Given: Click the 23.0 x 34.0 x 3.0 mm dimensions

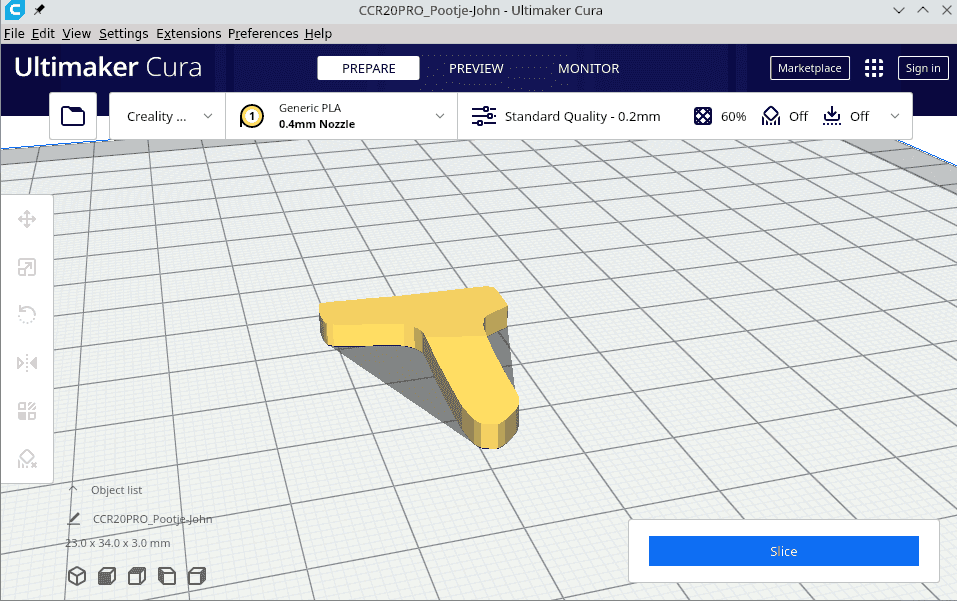Looking at the screenshot, I should pos(118,543).
